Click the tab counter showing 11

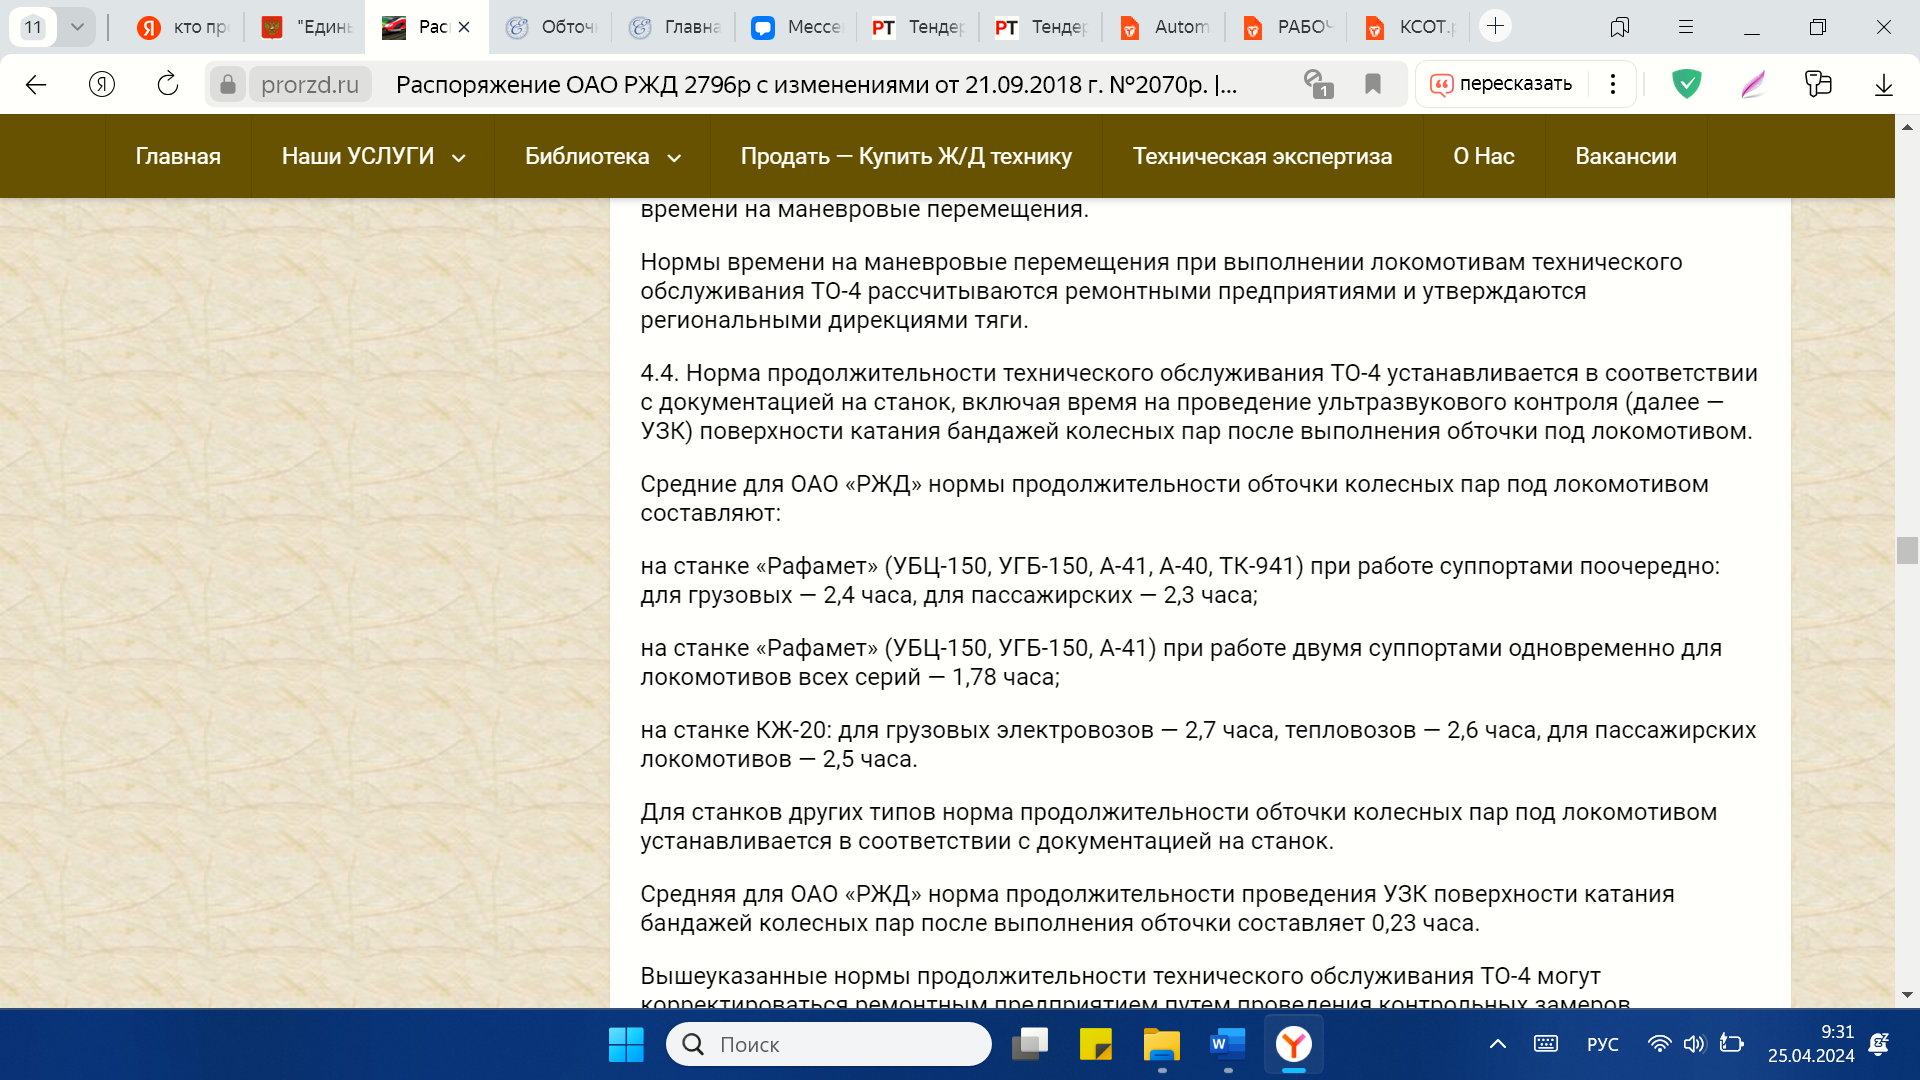pyautogui.click(x=33, y=27)
